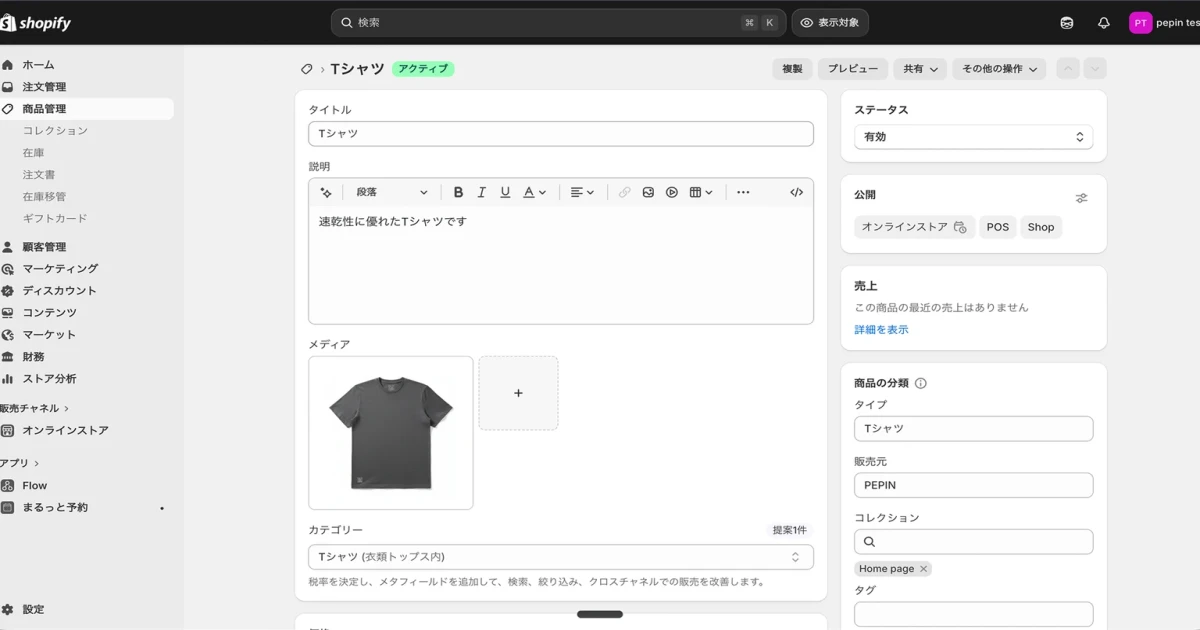Open publishing channel settings via sliders icon
Image resolution: width=1200 pixels, height=630 pixels.
point(1081,197)
